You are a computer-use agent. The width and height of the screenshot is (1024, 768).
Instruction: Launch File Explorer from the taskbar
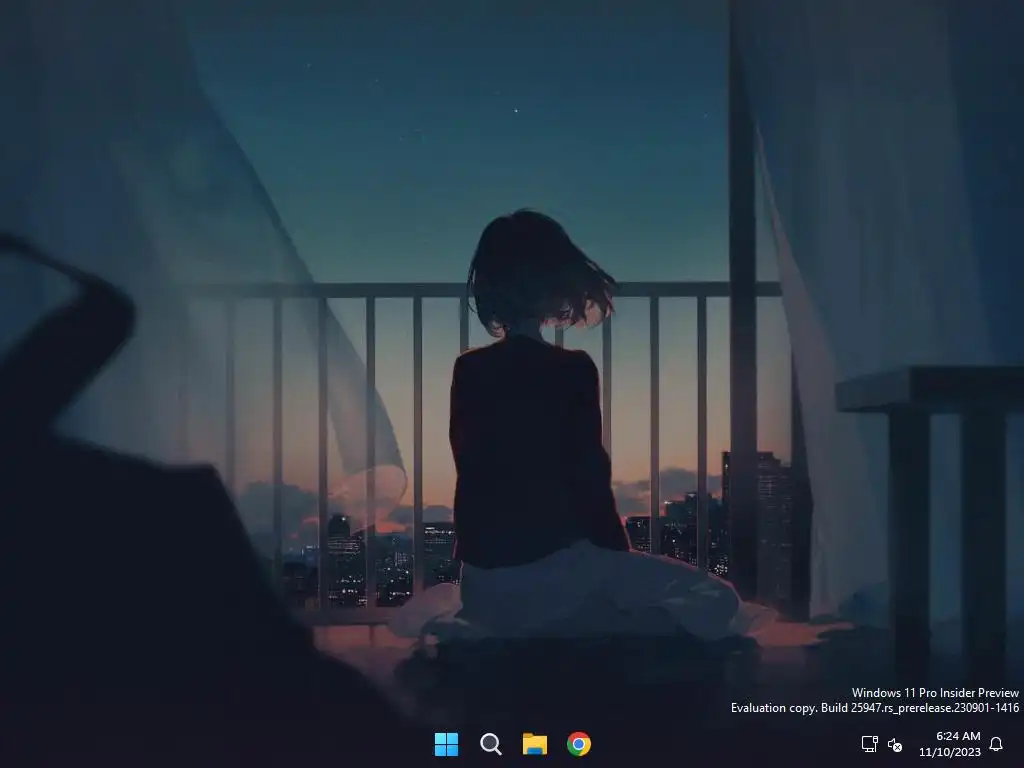click(535, 744)
